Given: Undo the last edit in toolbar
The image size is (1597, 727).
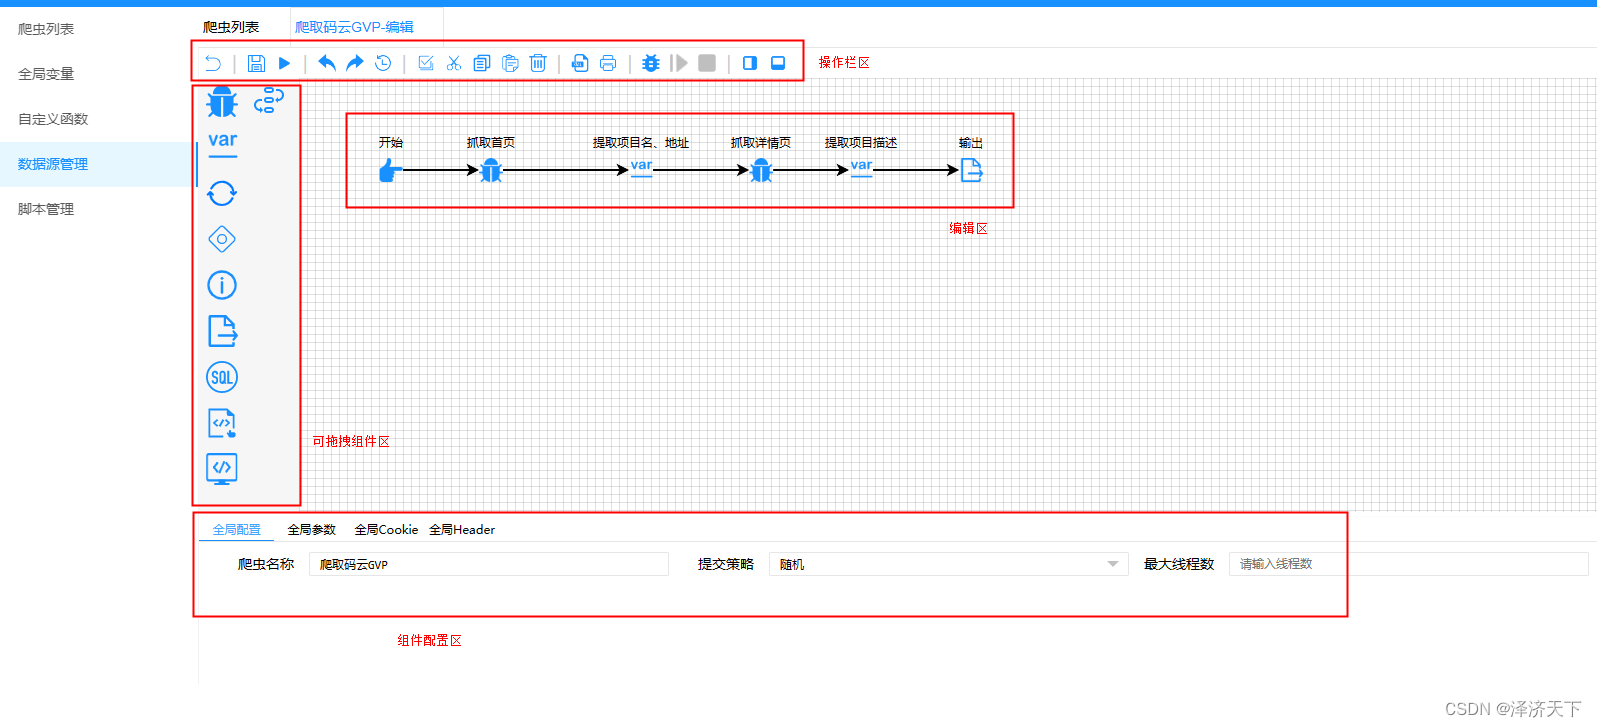Looking at the screenshot, I should 327,63.
